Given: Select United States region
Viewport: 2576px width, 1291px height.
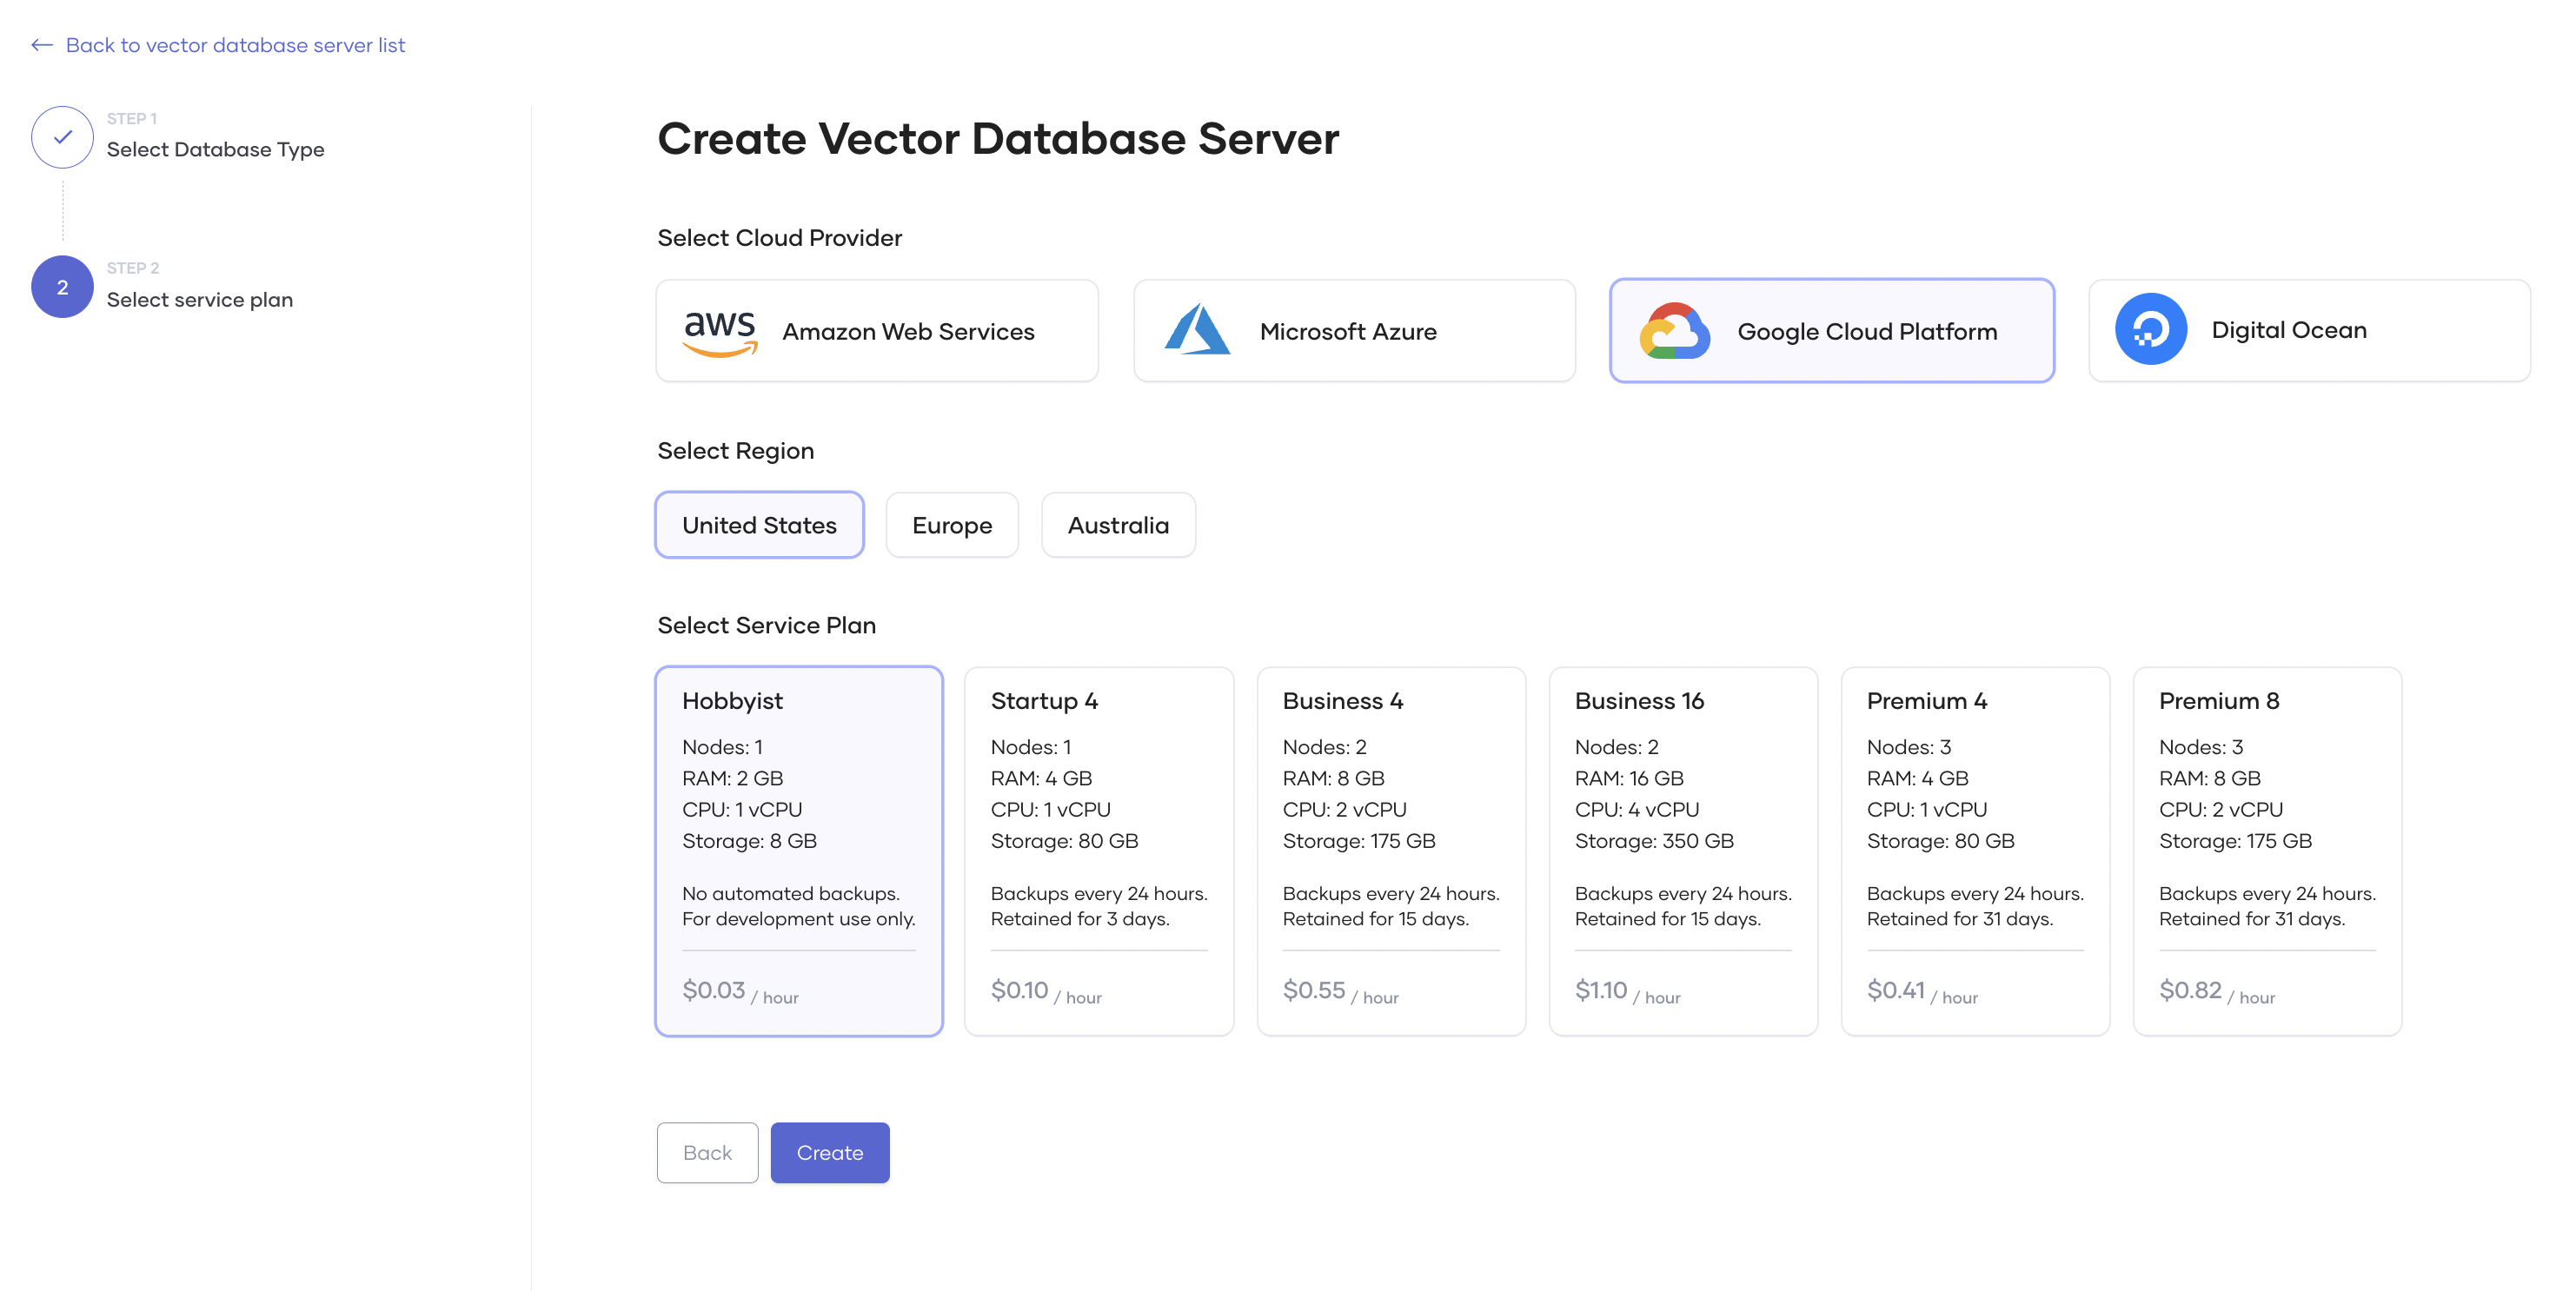Looking at the screenshot, I should click(759, 525).
